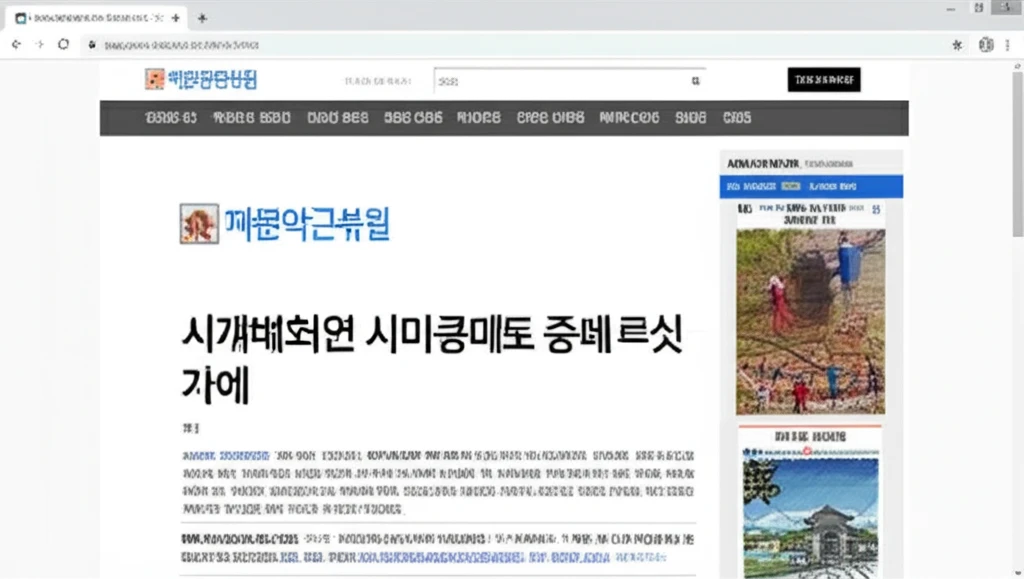Click the browser back arrow
The height and width of the screenshot is (579, 1024).
[16, 45]
